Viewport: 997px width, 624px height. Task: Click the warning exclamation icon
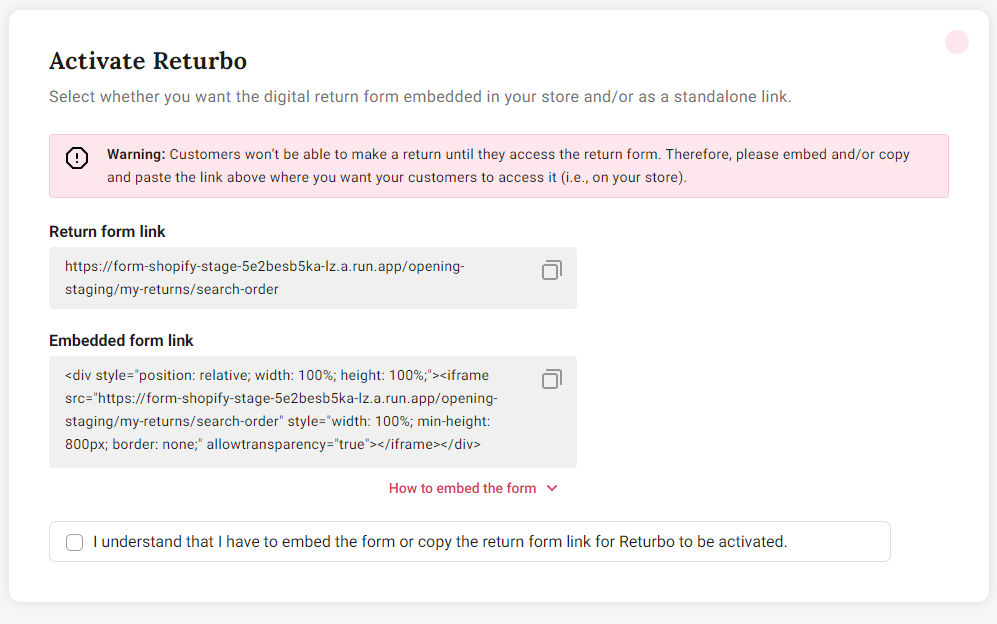tap(77, 158)
